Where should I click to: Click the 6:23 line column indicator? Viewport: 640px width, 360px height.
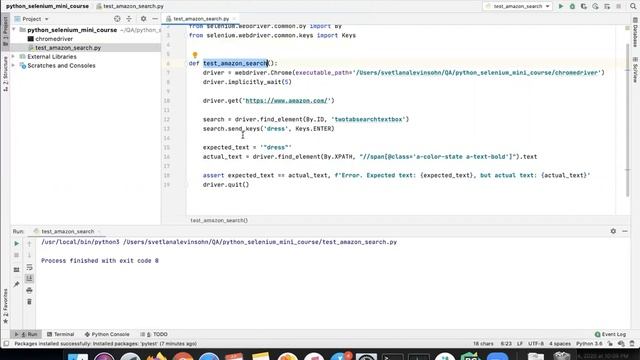506,344
